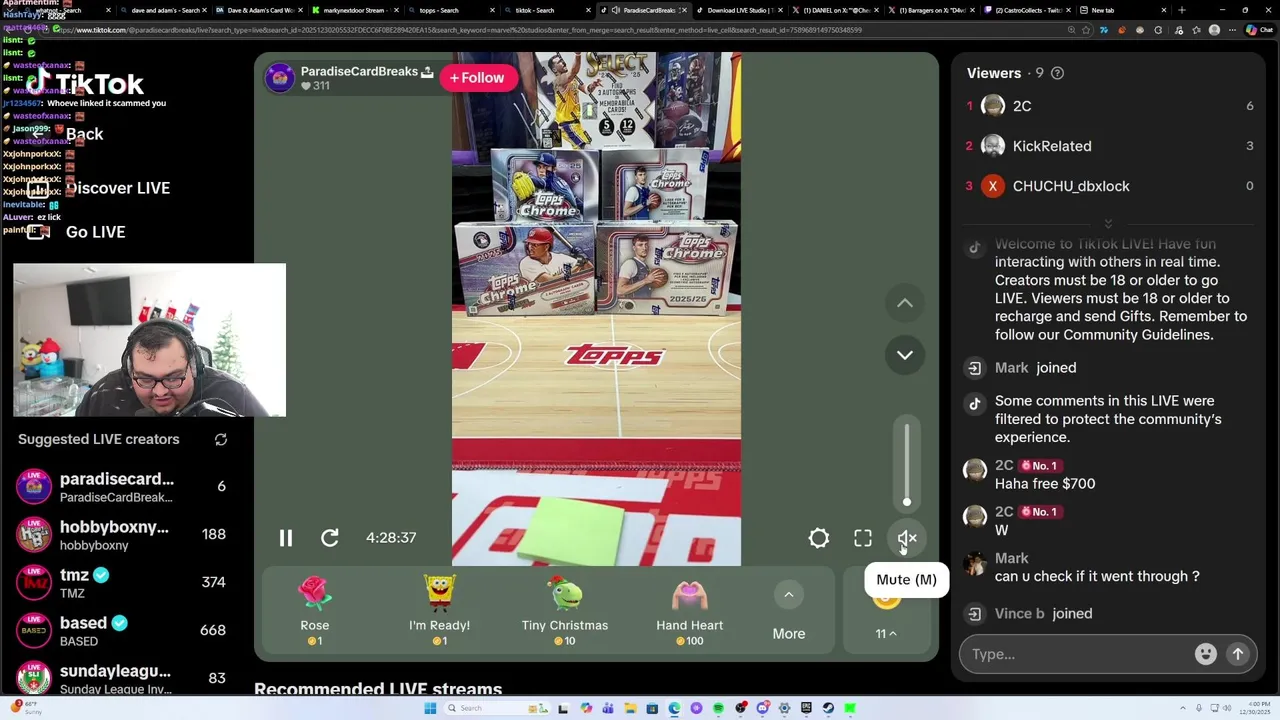The width and height of the screenshot is (1280, 720).
Task: Send the I'm Ready! gift
Action: pyautogui.click(x=439, y=610)
